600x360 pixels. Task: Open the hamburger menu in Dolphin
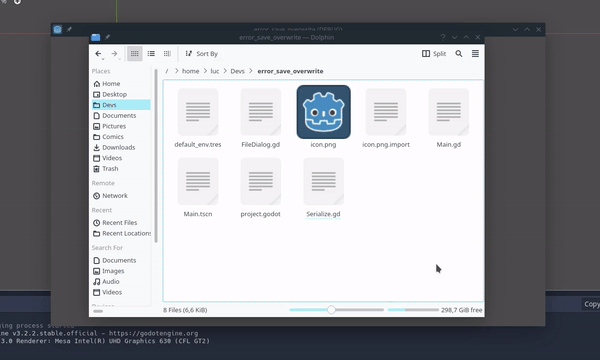tap(475, 54)
